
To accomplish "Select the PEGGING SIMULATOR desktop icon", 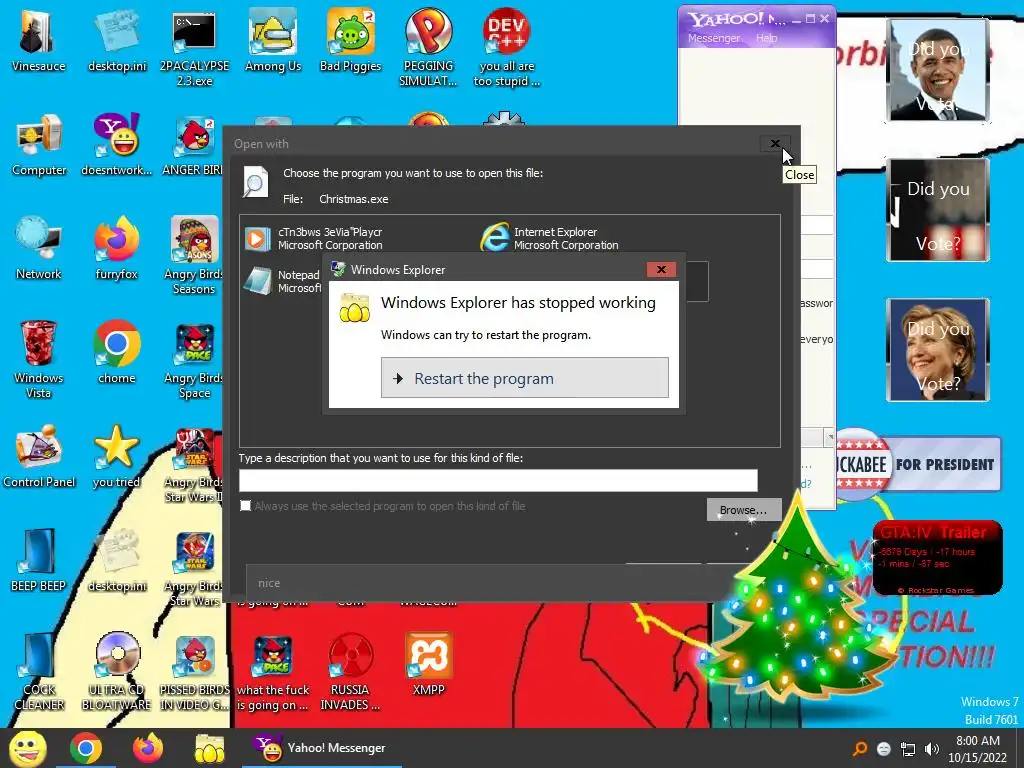I will pyautogui.click(x=428, y=48).
